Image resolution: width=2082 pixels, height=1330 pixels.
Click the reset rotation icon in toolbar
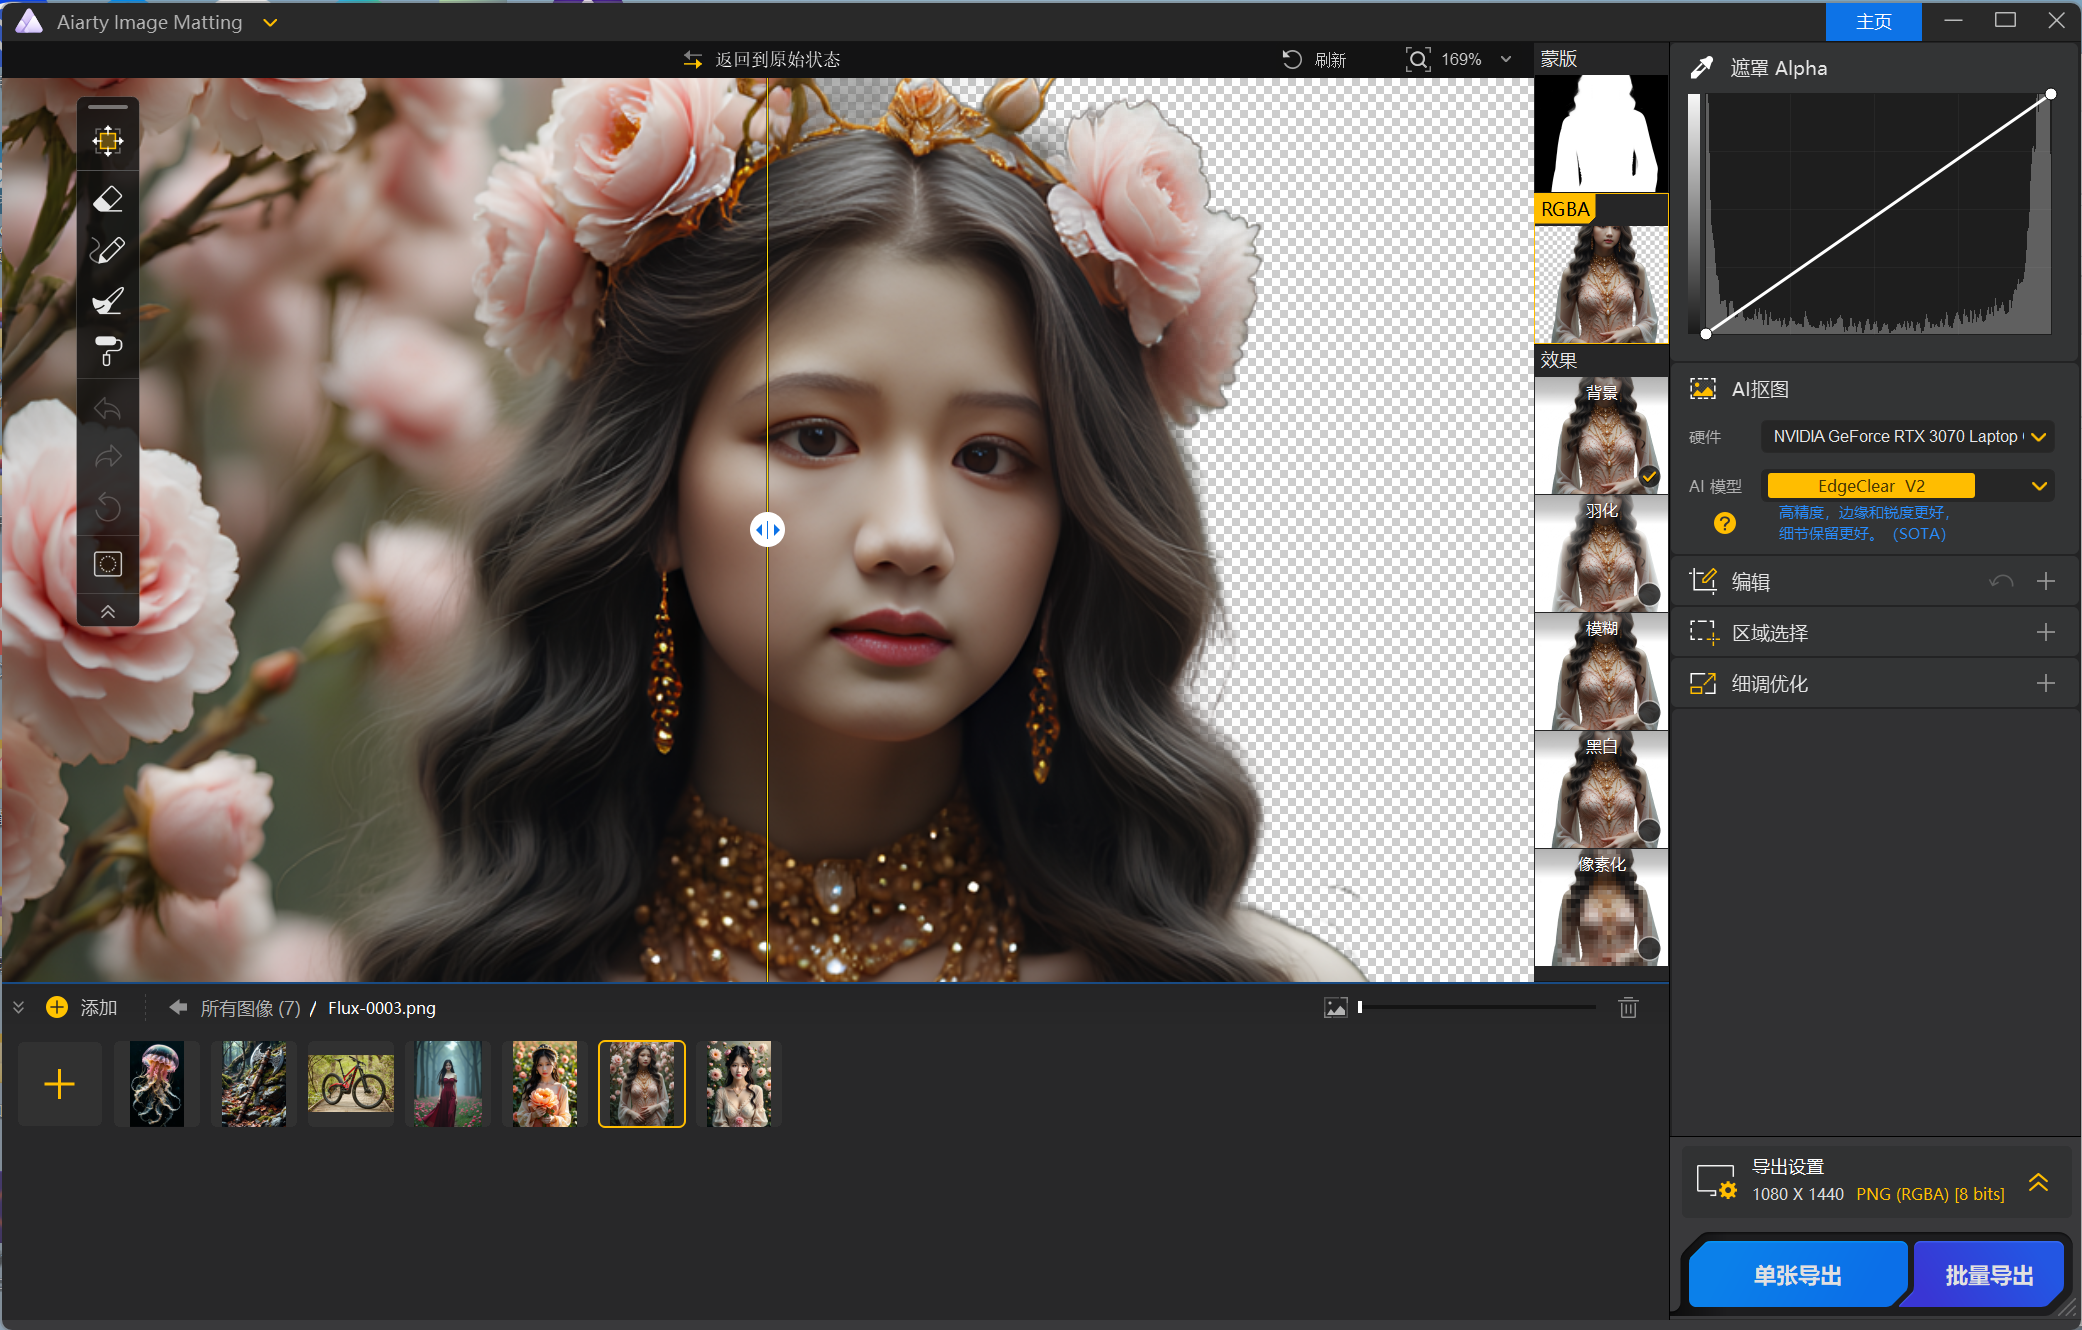click(108, 507)
